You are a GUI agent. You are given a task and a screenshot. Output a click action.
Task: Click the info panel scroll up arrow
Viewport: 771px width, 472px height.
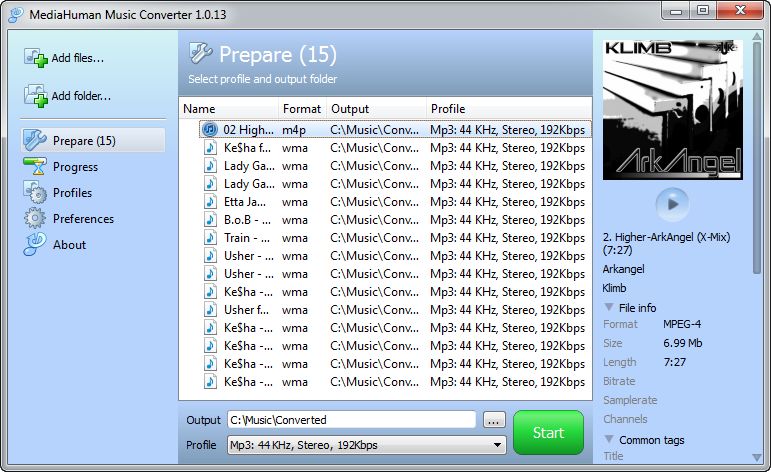[x=757, y=36]
